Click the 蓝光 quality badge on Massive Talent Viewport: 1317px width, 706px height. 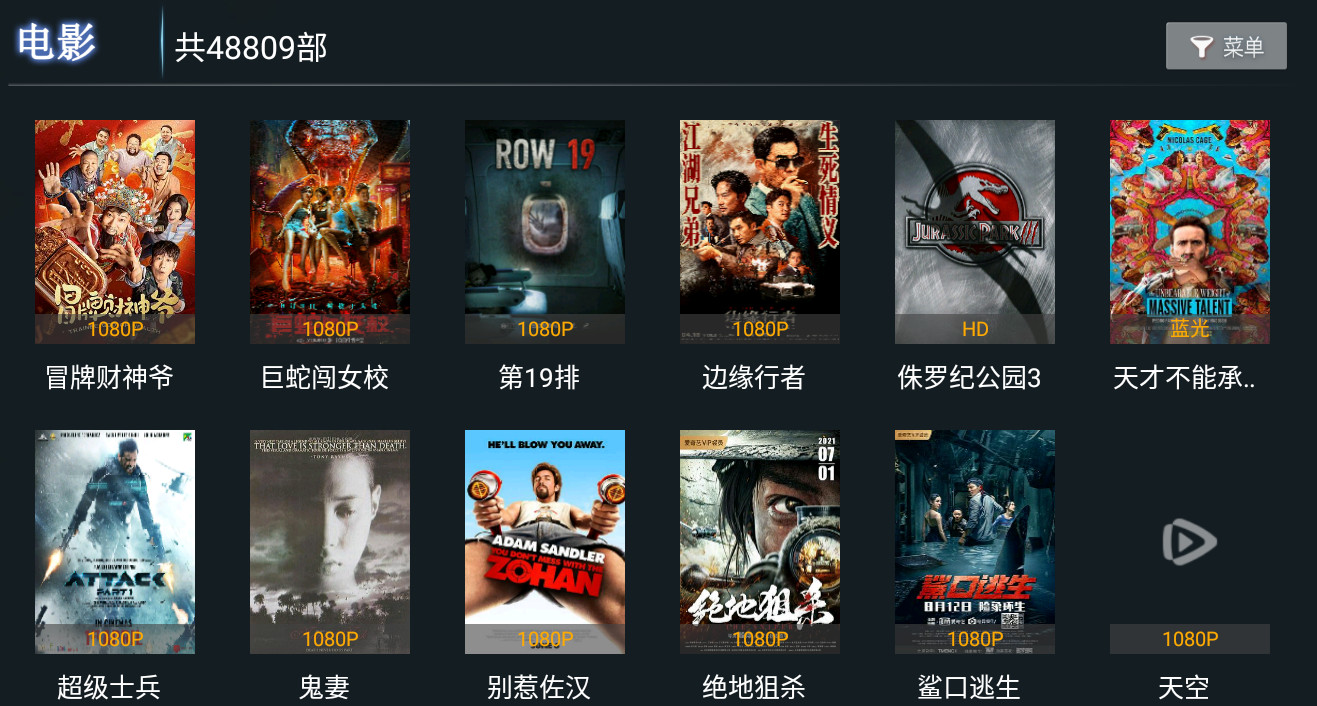coord(1190,329)
